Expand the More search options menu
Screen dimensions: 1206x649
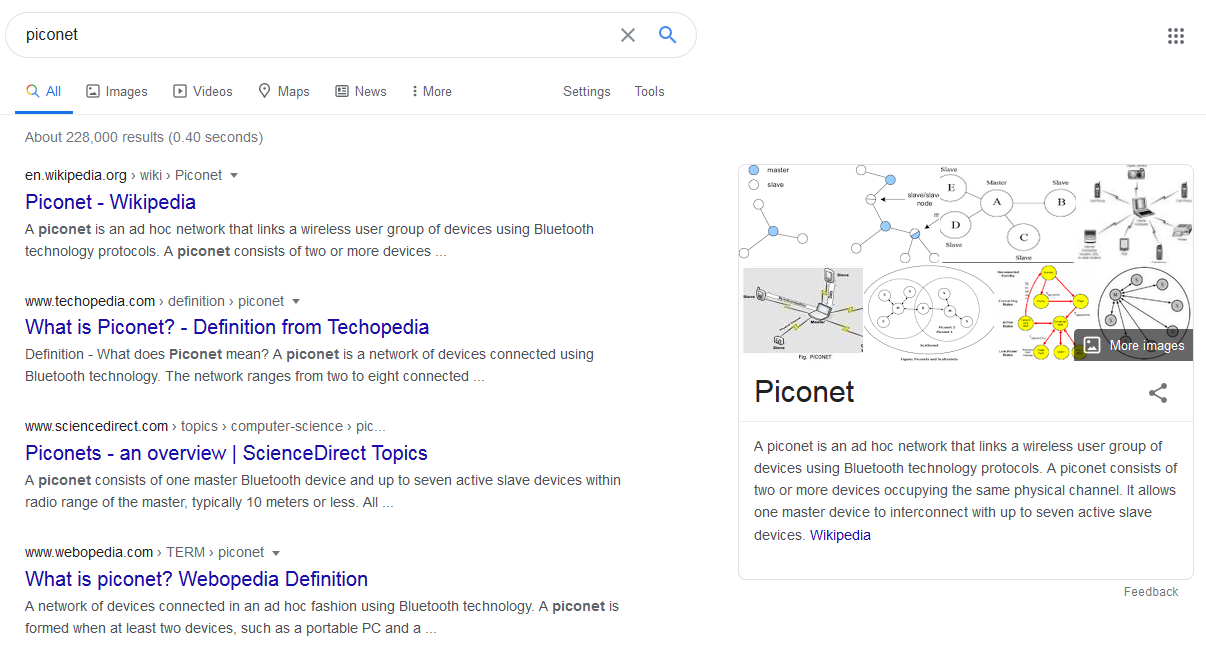(431, 91)
